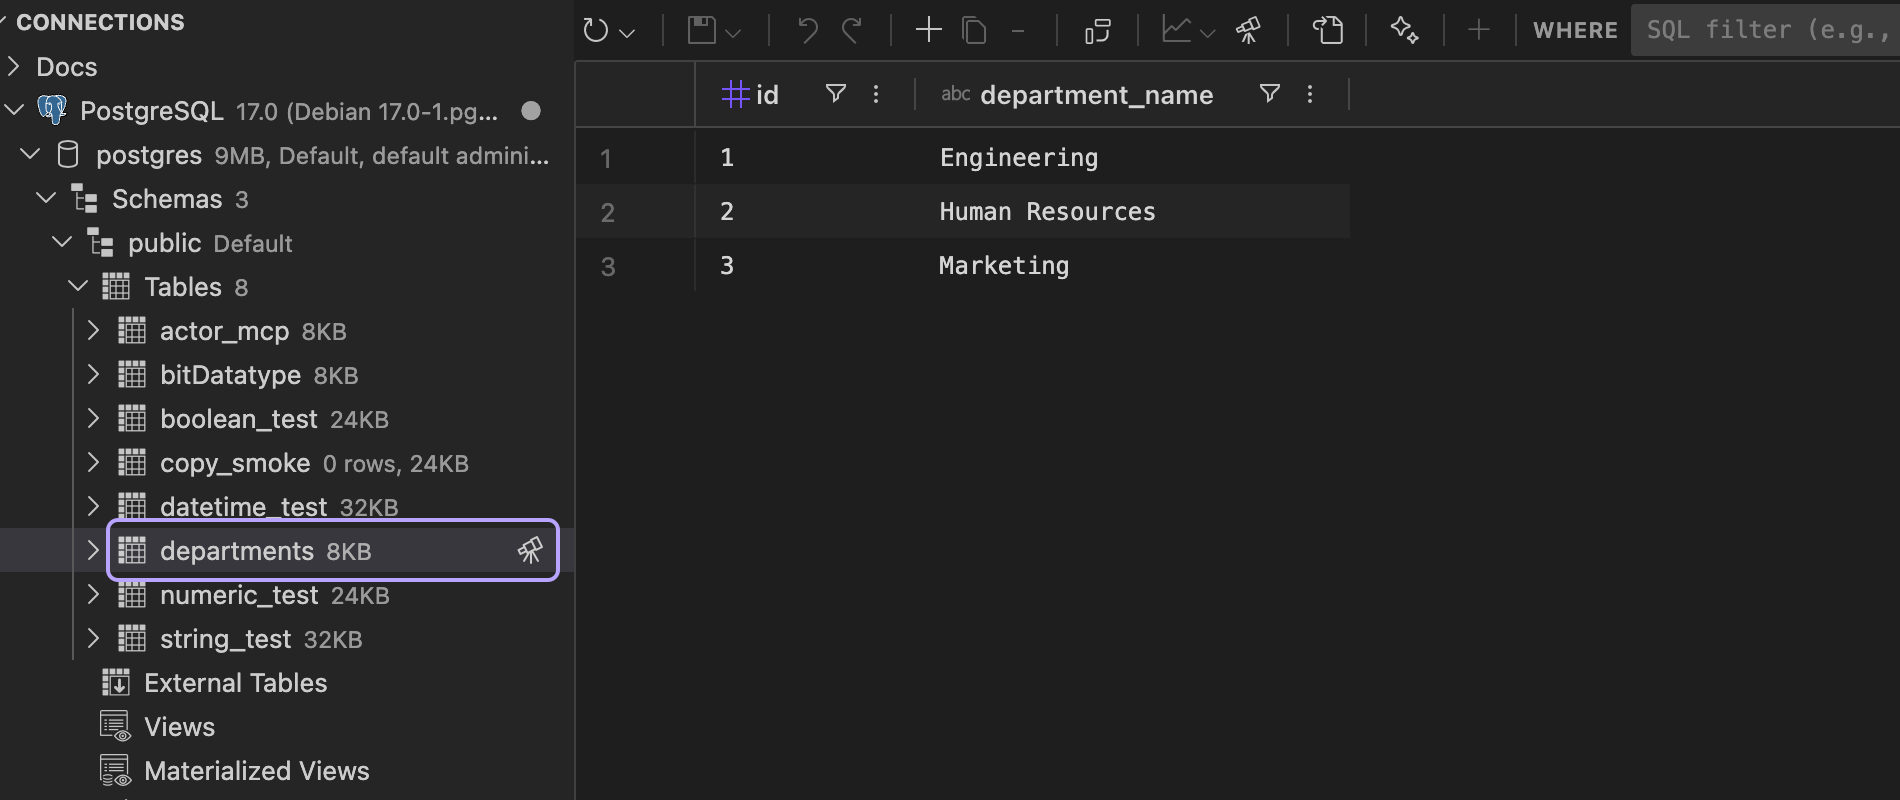Screen dimensions: 1900x800
Task: Click the greyed plus icon before WHERE
Action: 1479,30
